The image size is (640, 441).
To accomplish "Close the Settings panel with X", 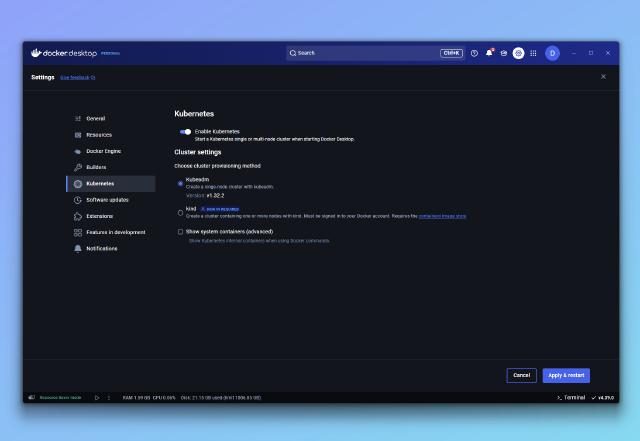I will [x=603, y=77].
